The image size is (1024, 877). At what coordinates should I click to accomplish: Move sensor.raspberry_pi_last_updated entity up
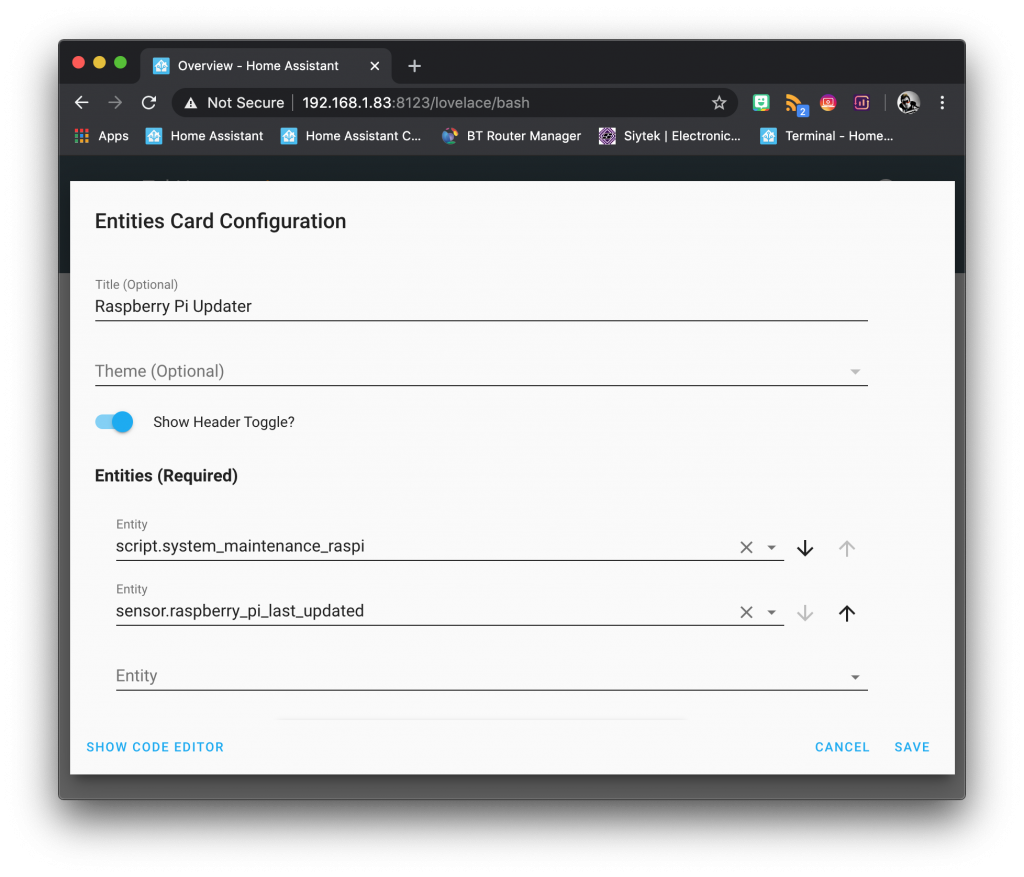(846, 613)
